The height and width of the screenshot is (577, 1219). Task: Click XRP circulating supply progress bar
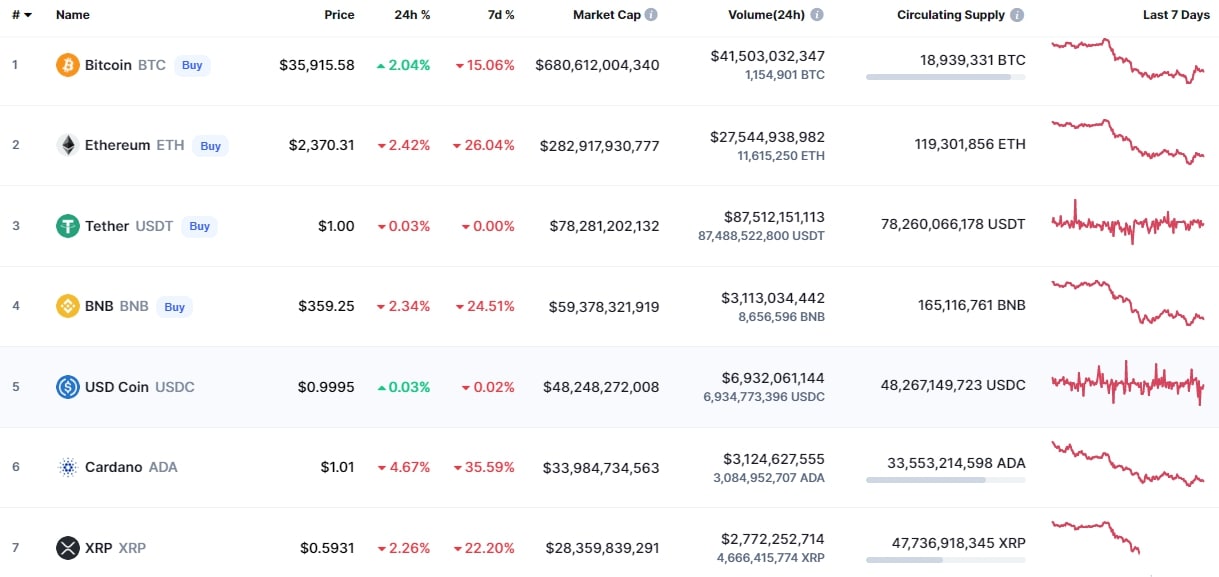click(x=946, y=560)
